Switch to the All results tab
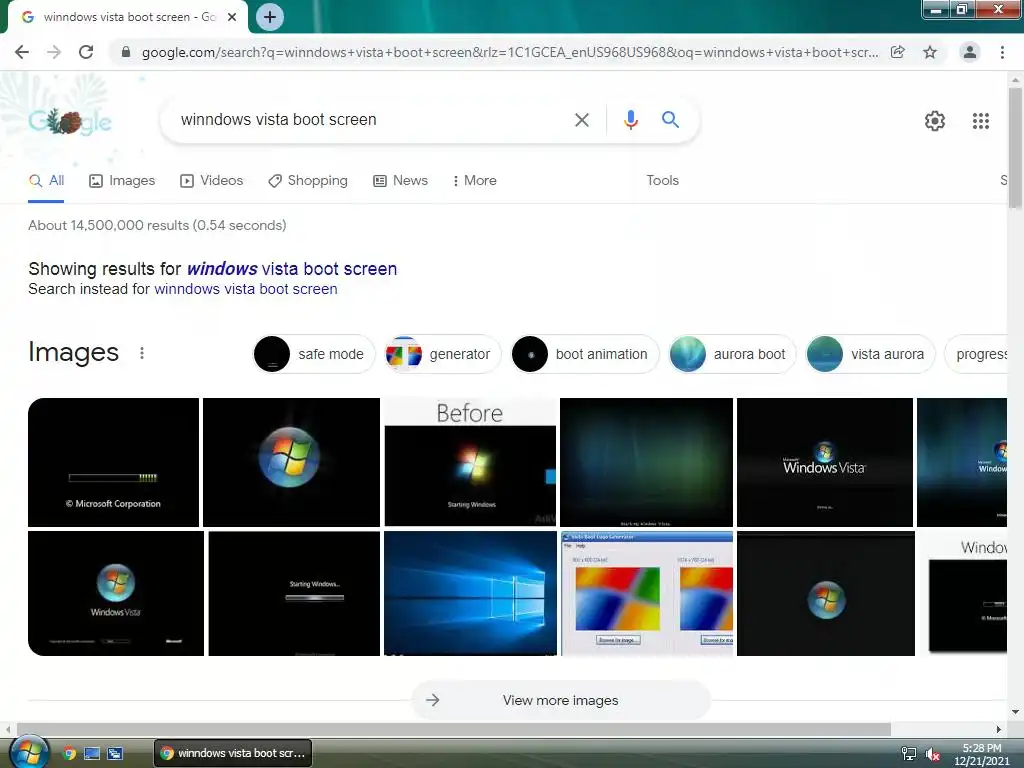The width and height of the screenshot is (1024, 768). coord(46,181)
